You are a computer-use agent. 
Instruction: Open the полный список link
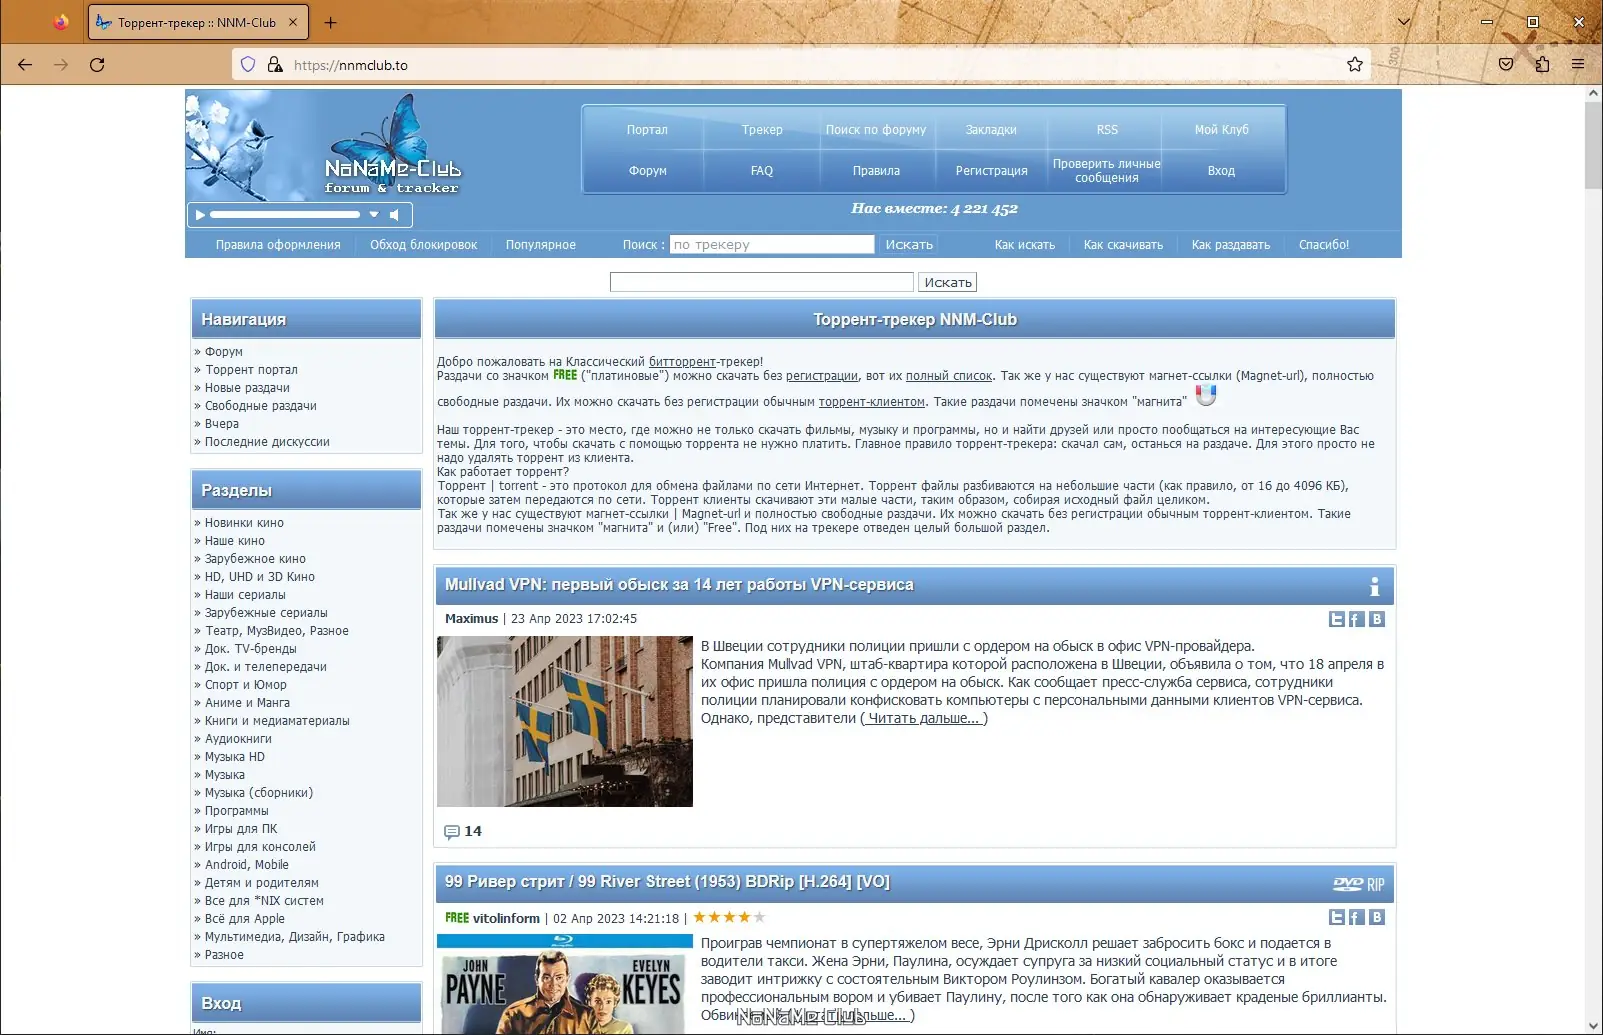949,376
